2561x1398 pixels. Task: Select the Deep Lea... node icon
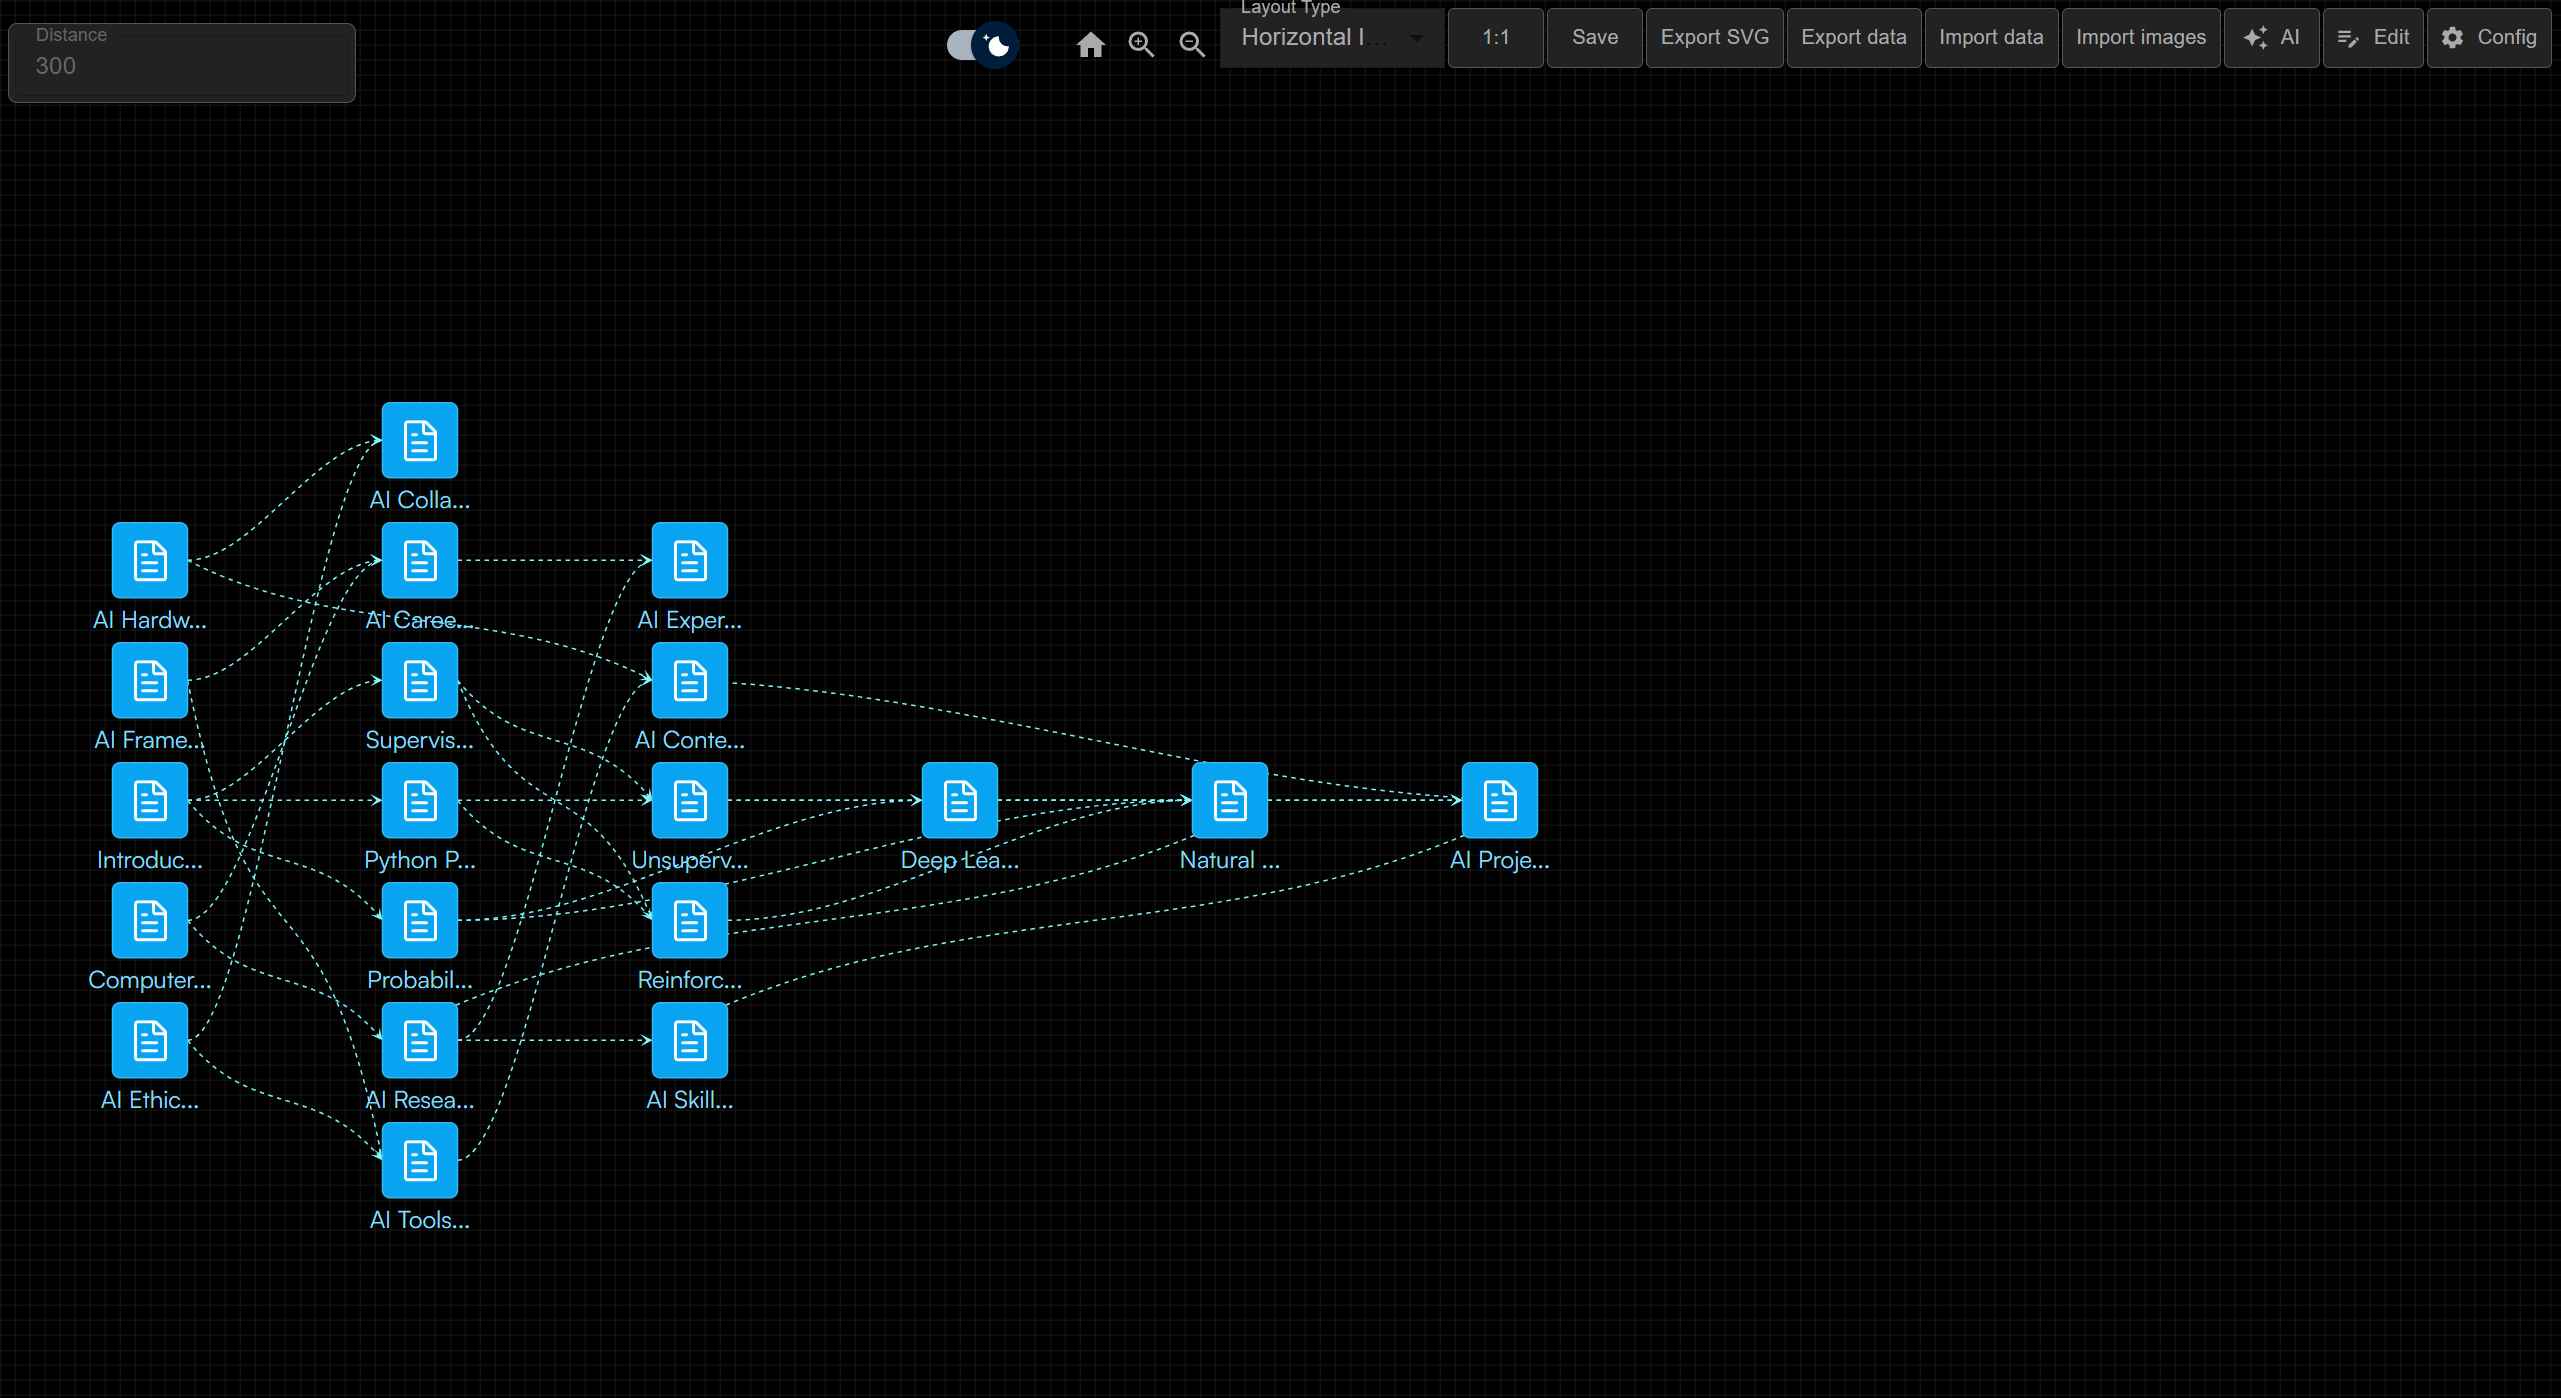coord(959,800)
